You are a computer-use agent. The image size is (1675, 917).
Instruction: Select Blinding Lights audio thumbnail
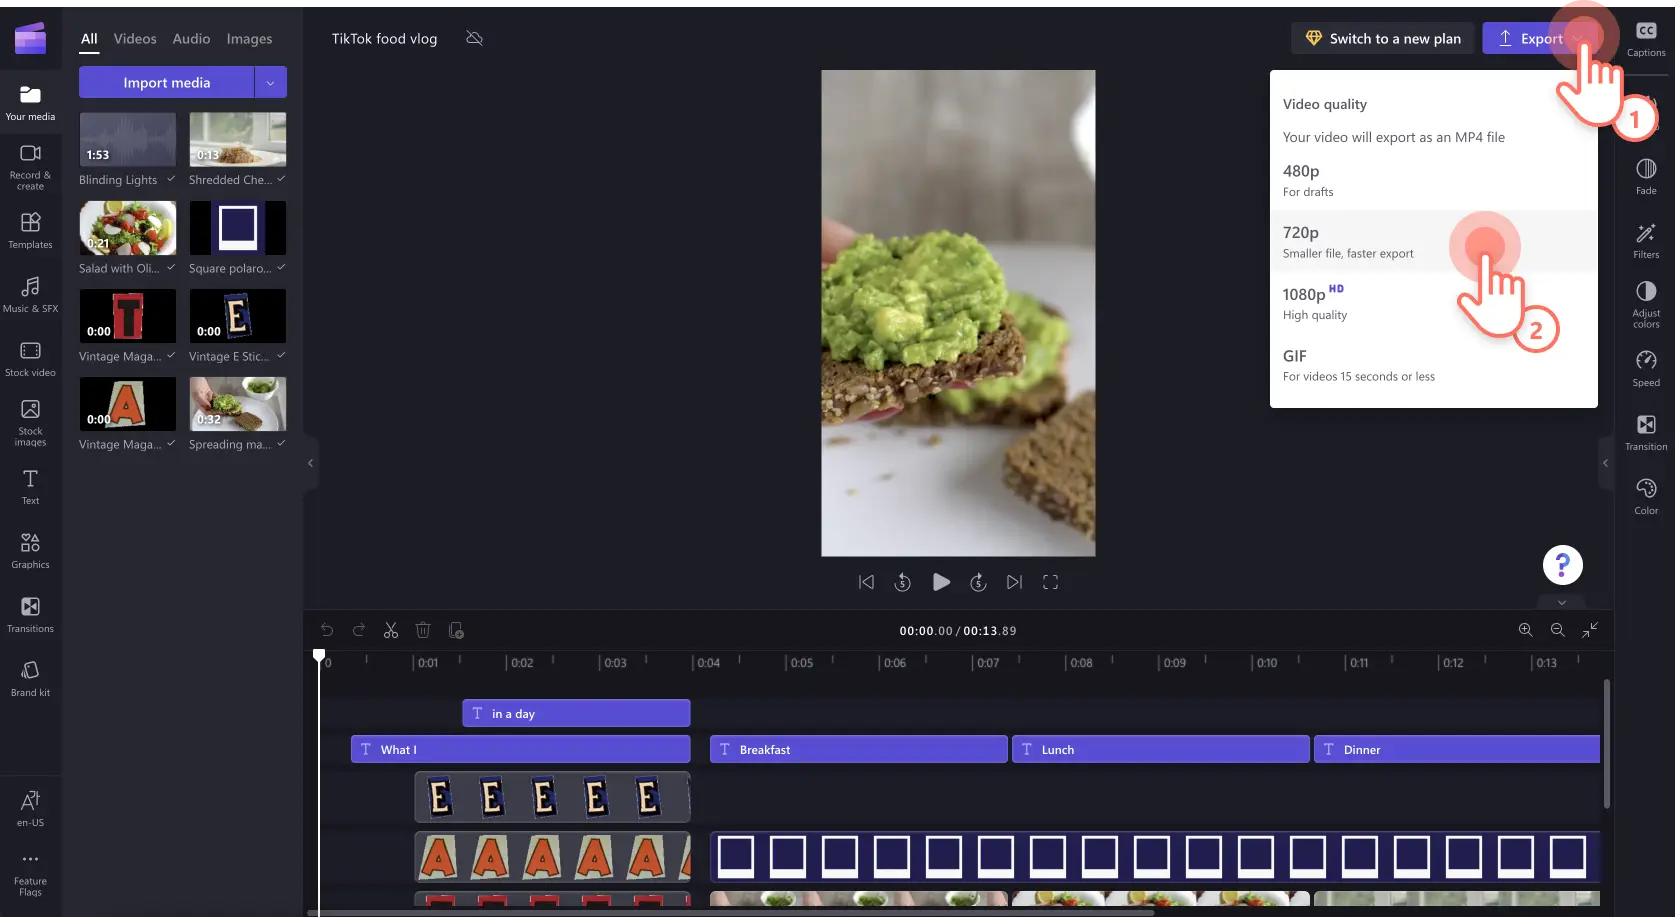point(127,139)
